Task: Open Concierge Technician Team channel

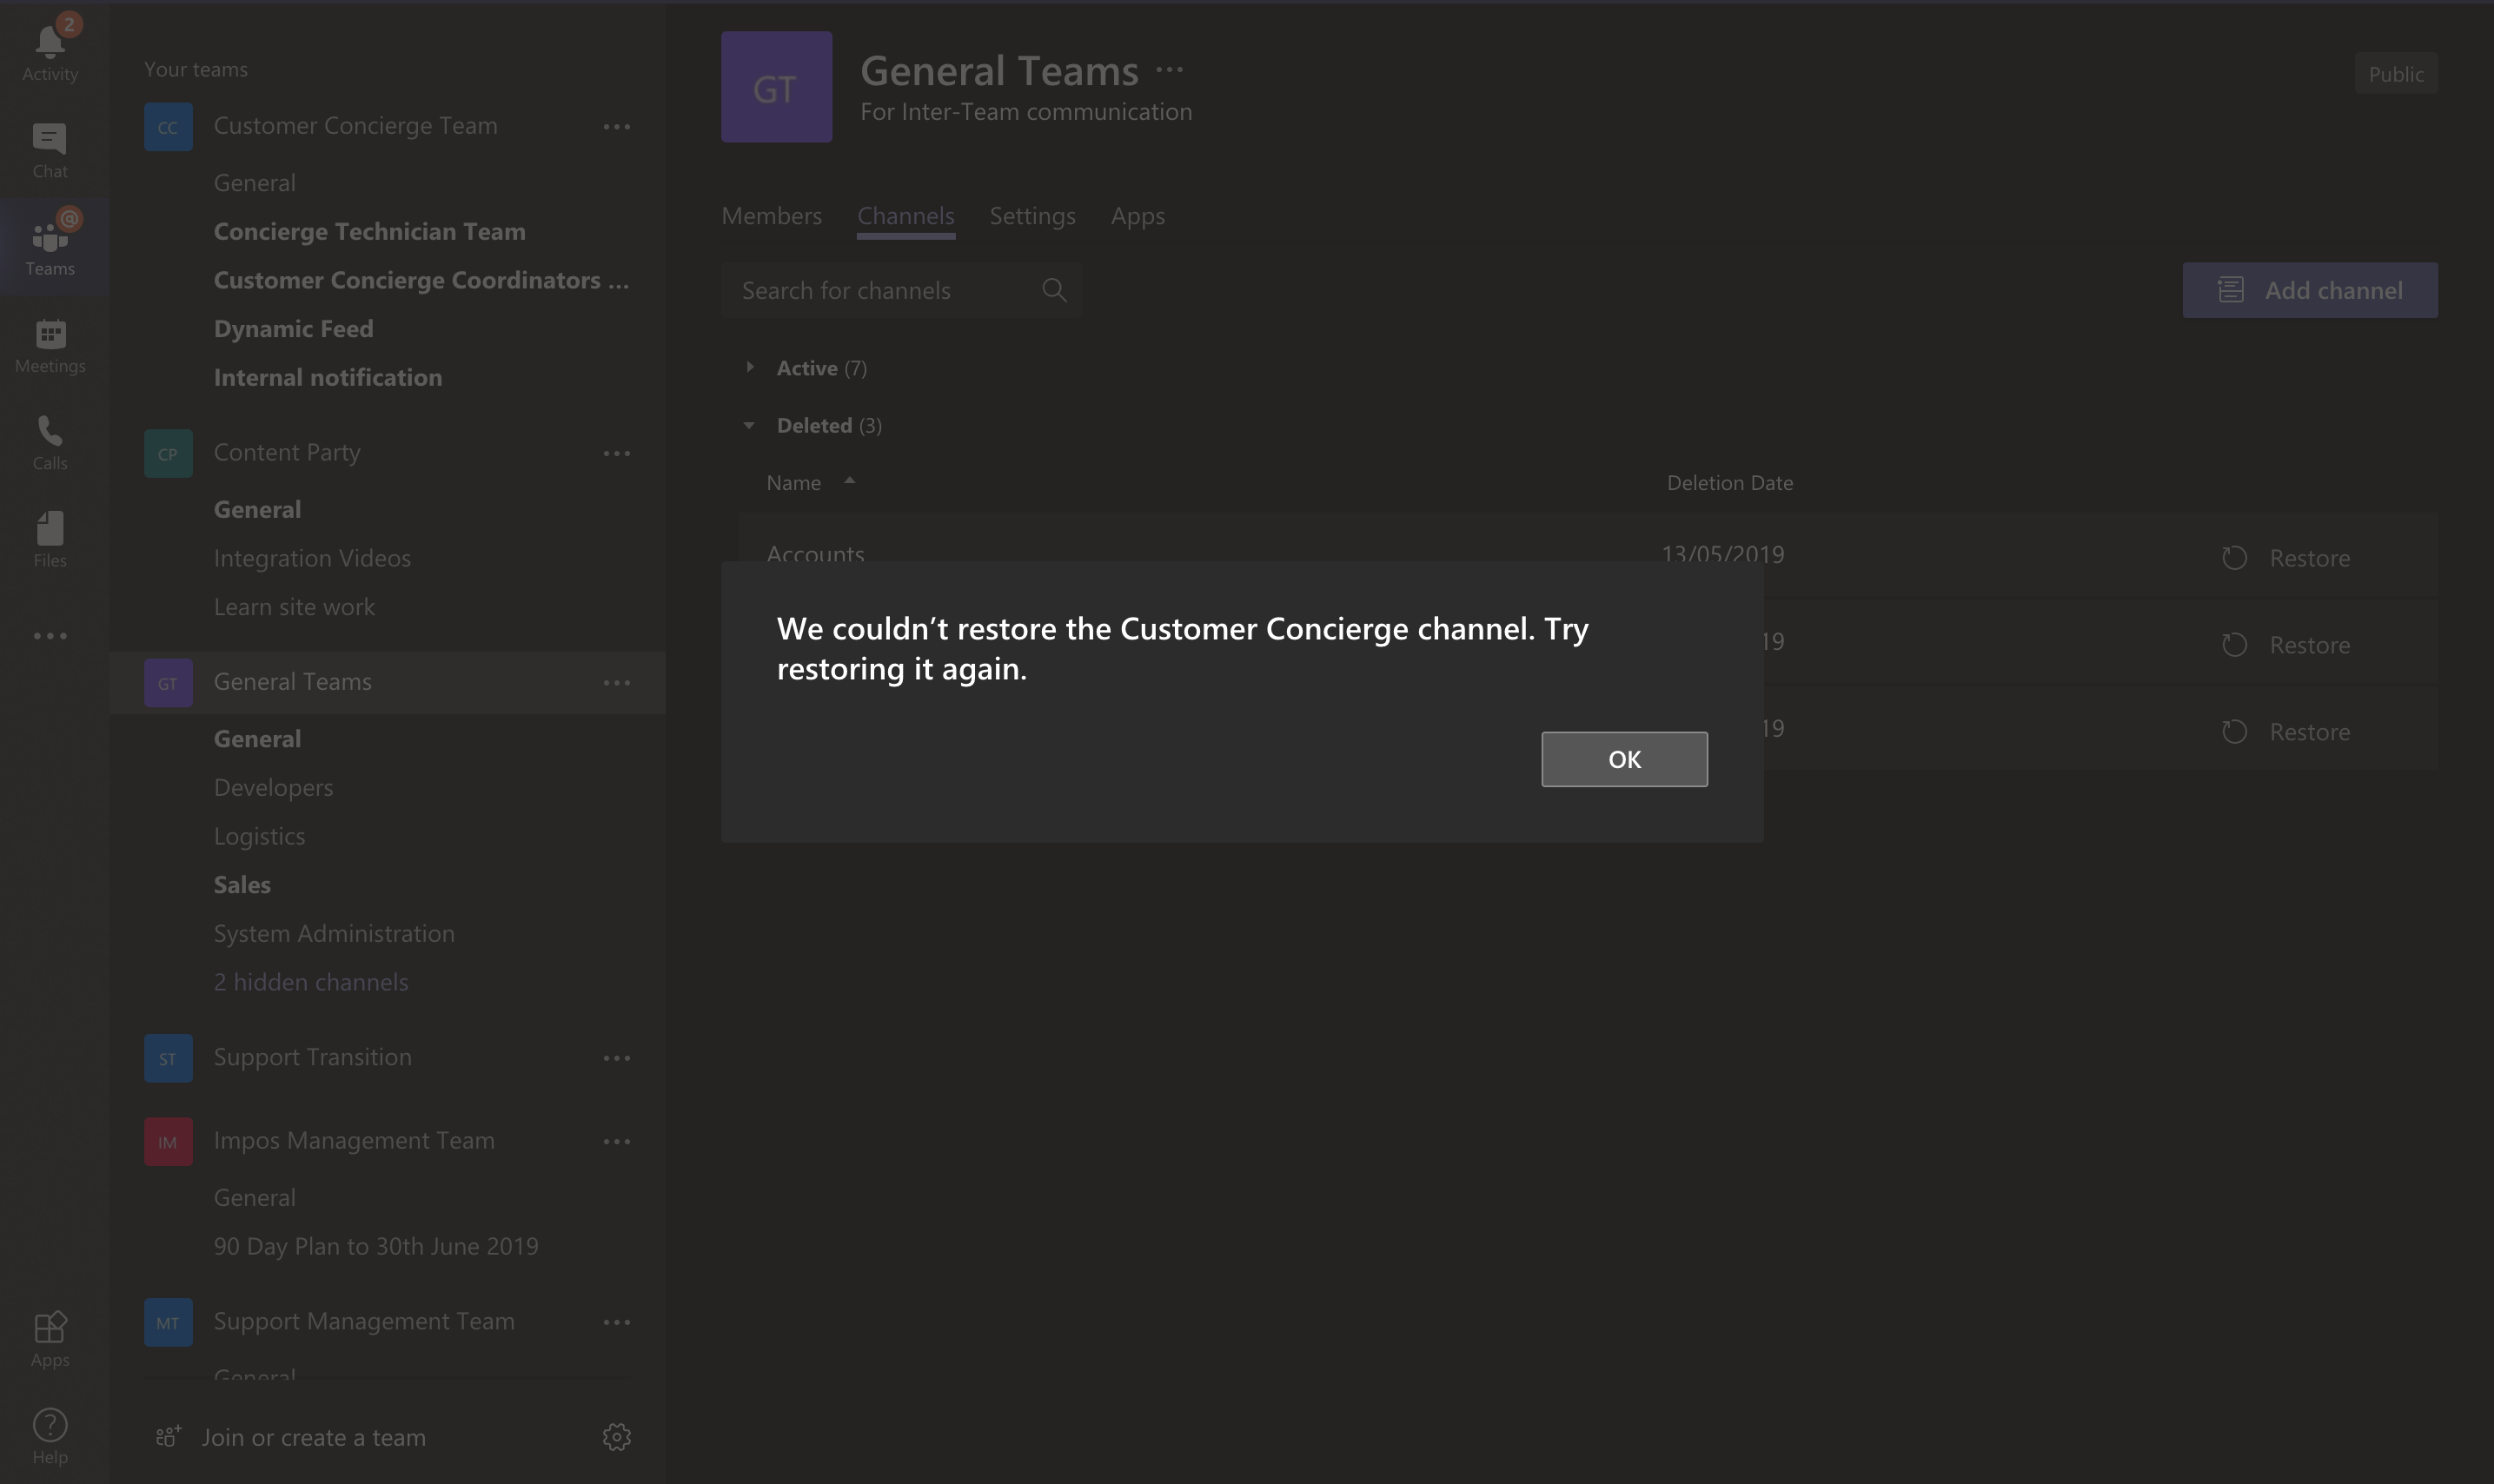Action: (x=369, y=231)
